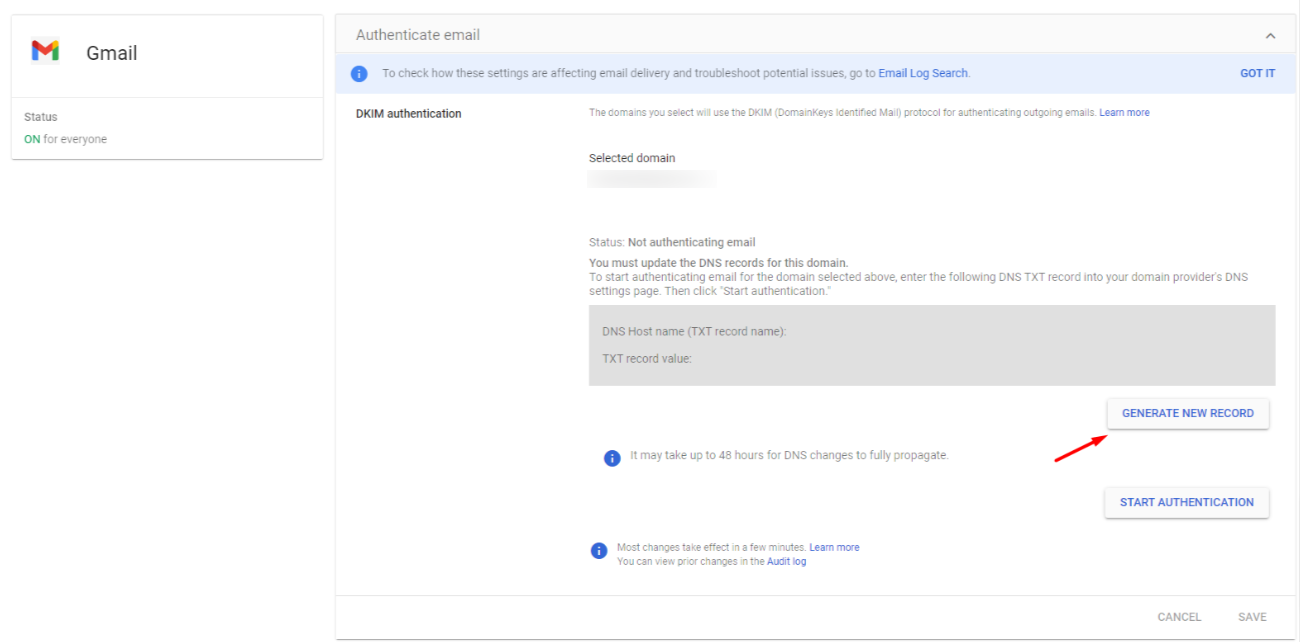Viewport: 1300px width, 642px height.
Task: Click the info icon beside the 48 hours note
Action: click(612, 457)
